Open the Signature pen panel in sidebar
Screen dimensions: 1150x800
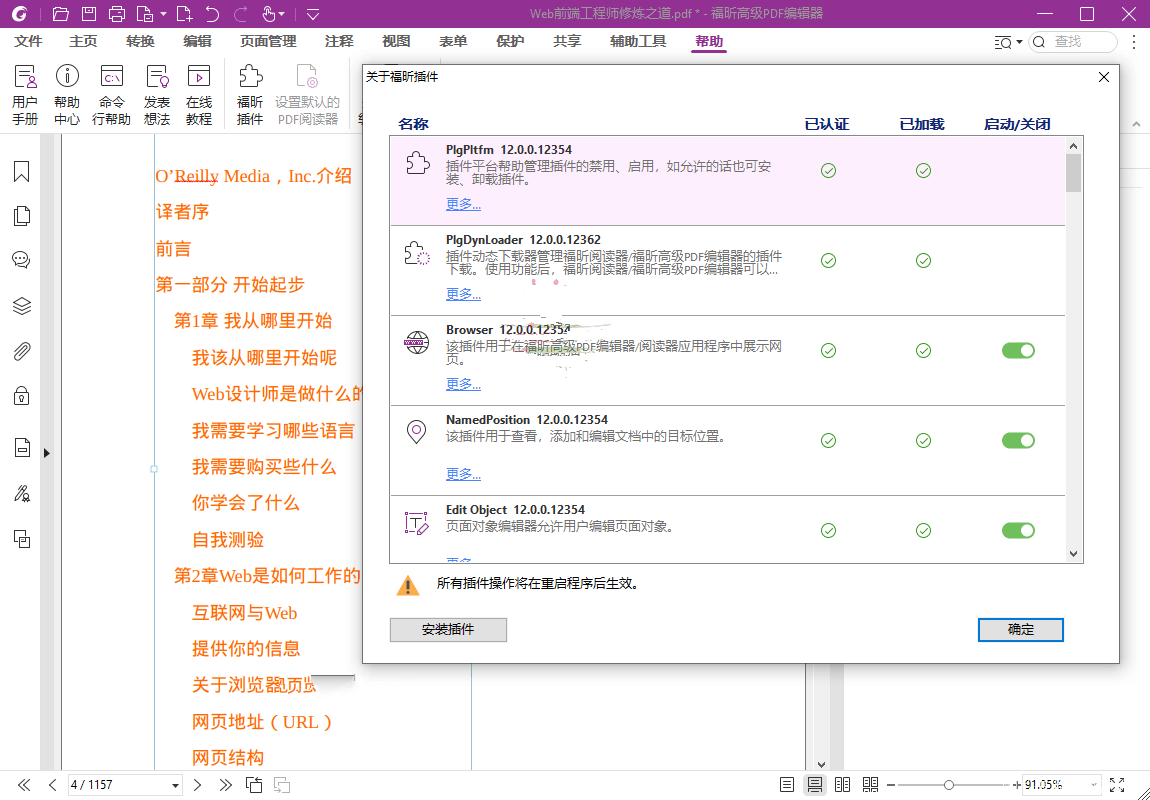pos(22,493)
